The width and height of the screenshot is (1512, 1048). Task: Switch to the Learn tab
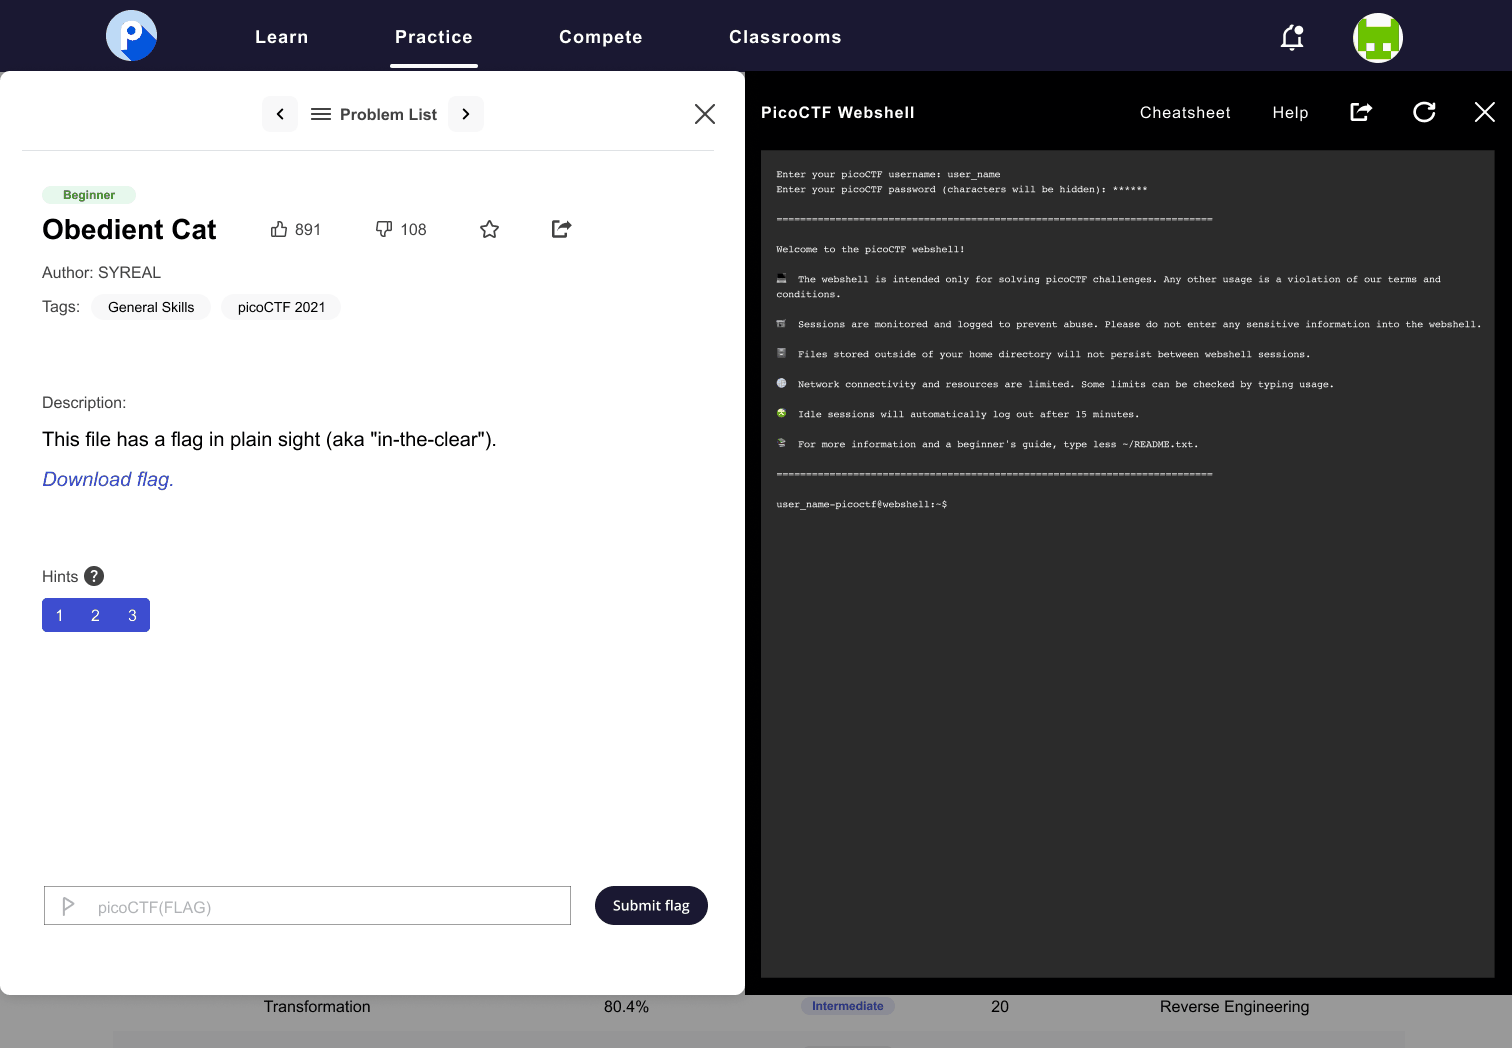pyautogui.click(x=282, y=37)
